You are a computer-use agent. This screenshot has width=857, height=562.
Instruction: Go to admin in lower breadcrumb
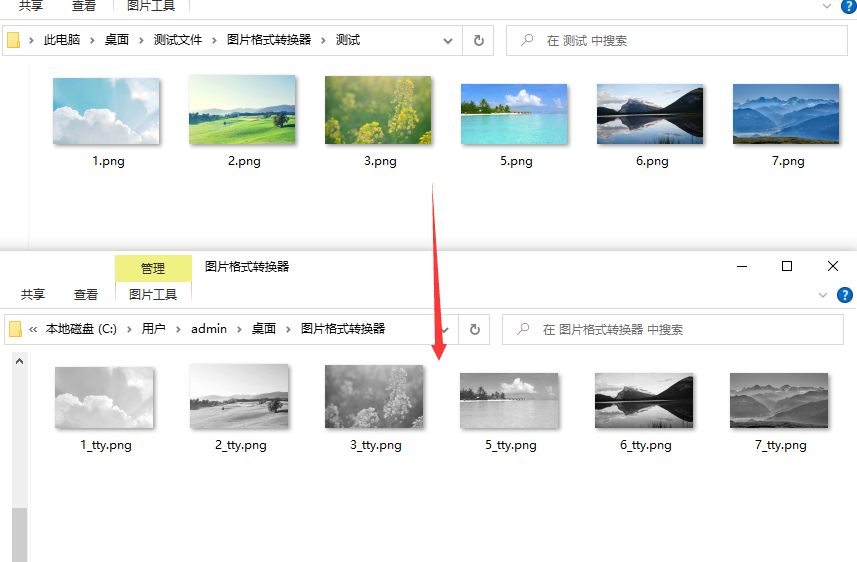click(209, 329)
